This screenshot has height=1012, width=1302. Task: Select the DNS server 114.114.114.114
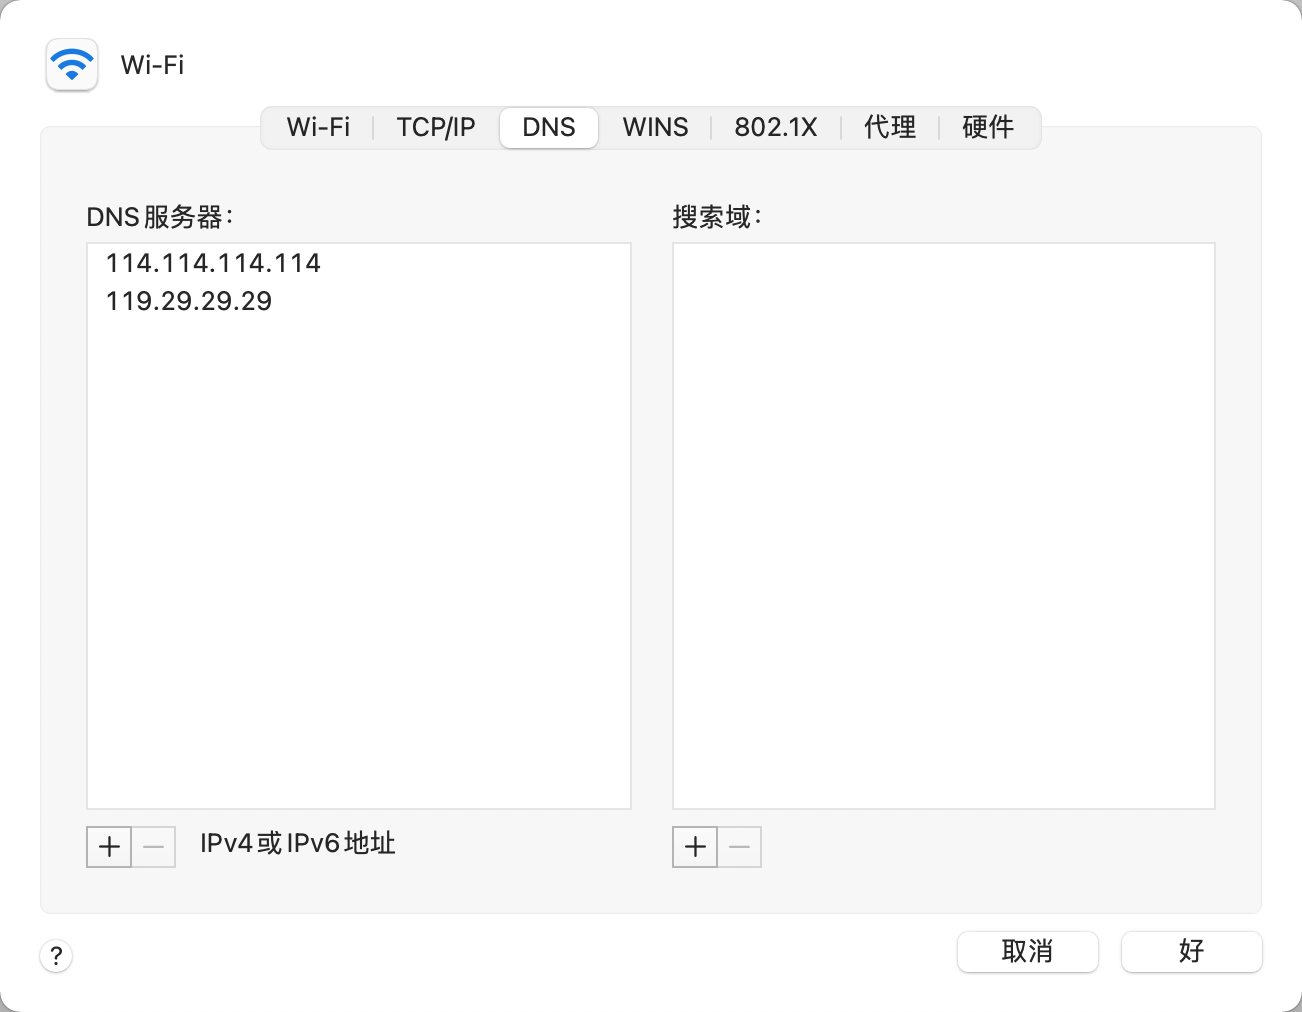(x=213, y=263)
